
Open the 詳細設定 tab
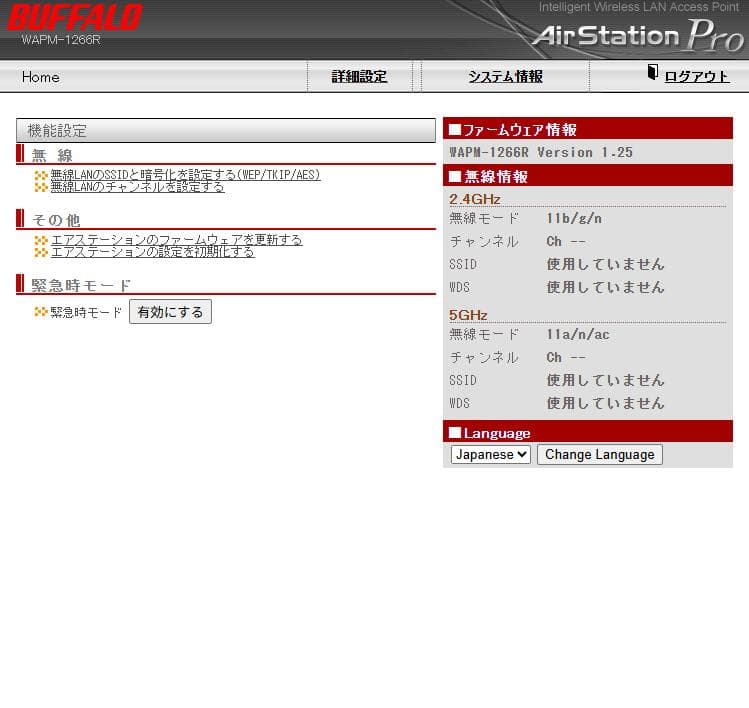click(x=359, y=76)
